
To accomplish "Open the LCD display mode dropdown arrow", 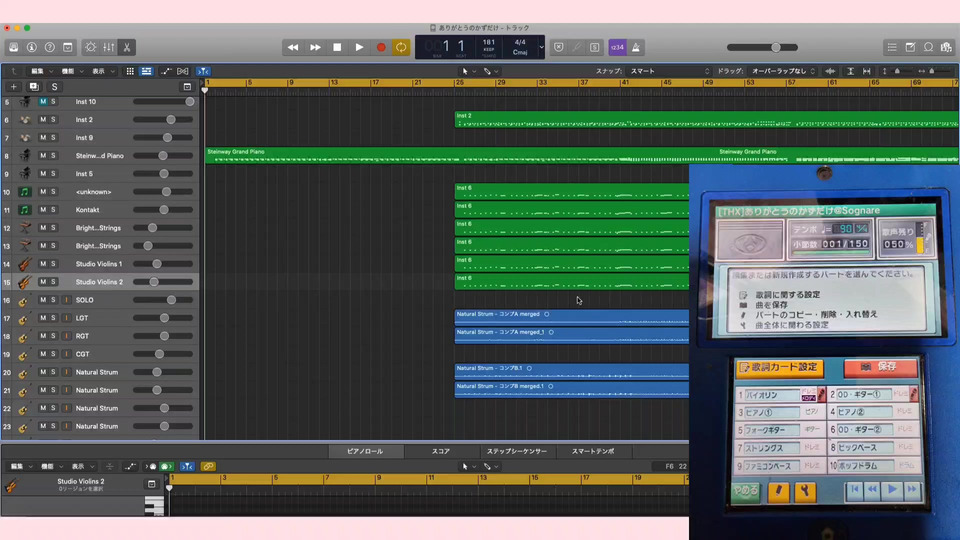I will (x=541, y=47).
